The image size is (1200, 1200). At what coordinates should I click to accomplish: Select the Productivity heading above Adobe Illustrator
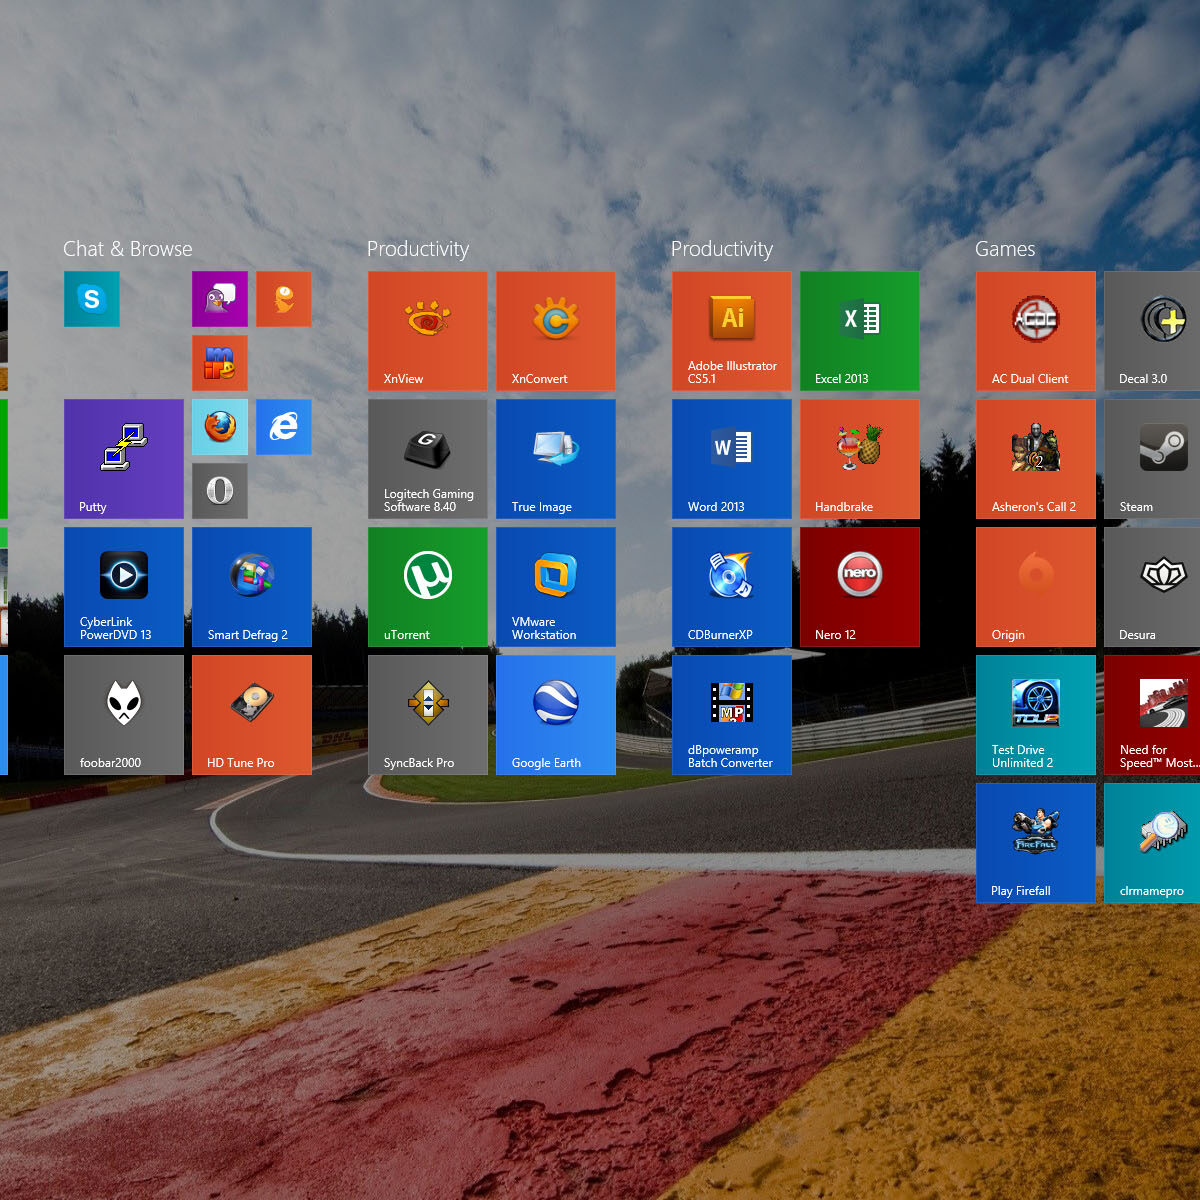click(722, 249)
